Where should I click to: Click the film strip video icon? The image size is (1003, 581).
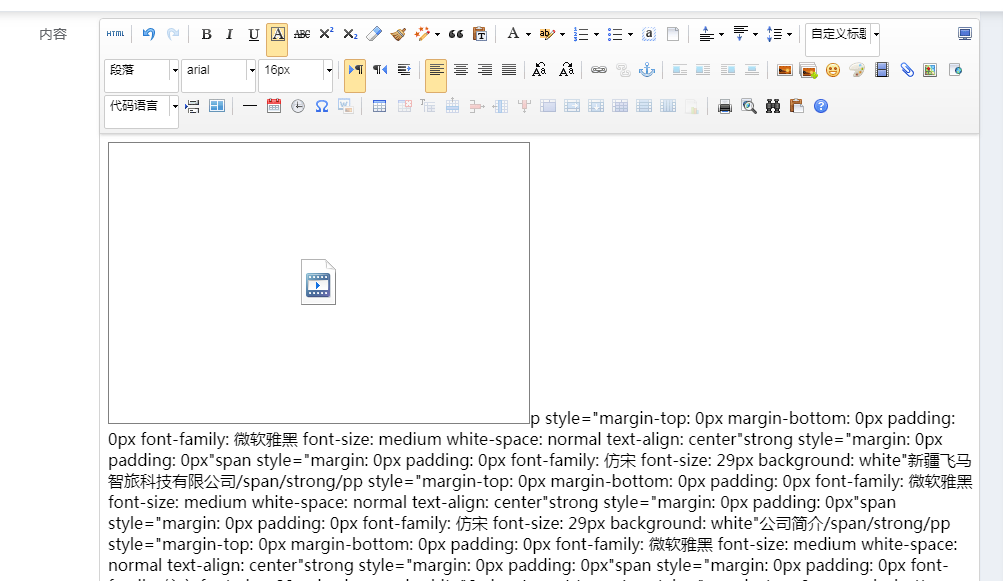(881, 70)
